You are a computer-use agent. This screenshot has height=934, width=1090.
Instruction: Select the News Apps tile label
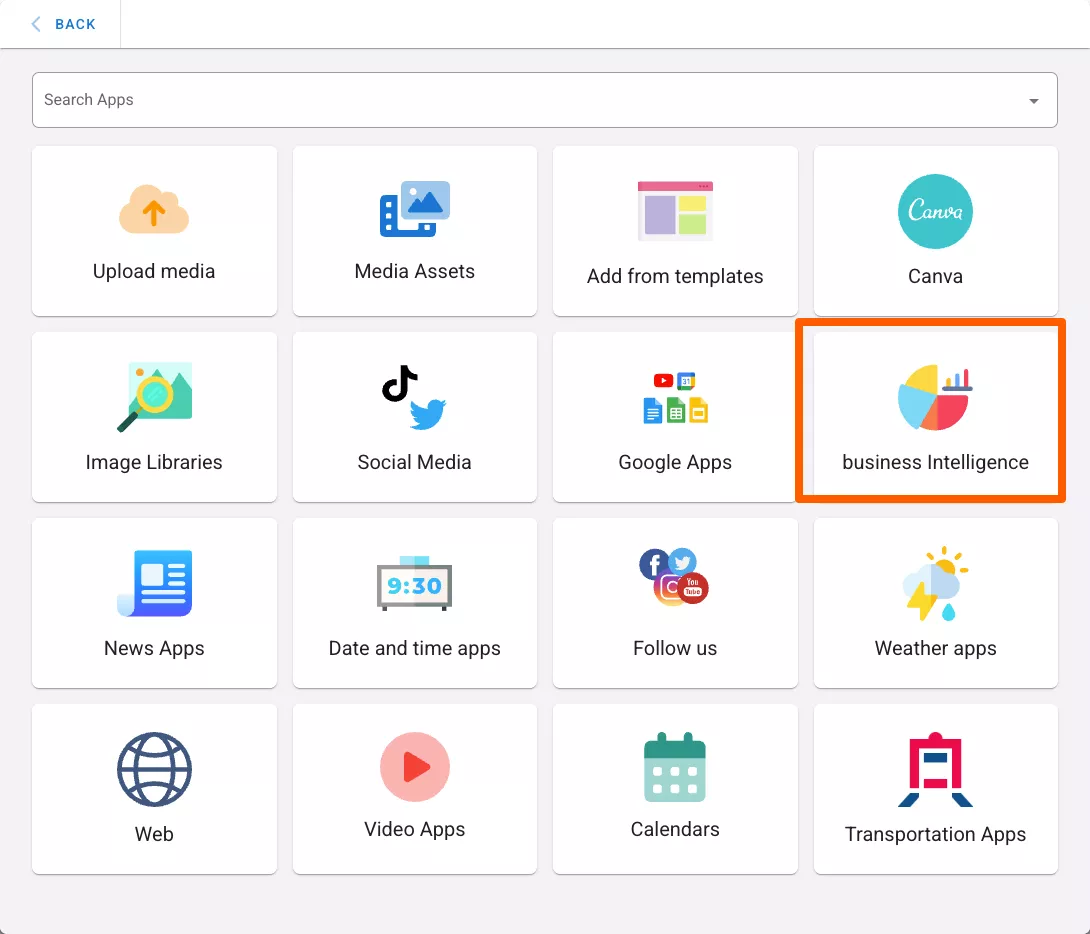[x=154, y=648]
